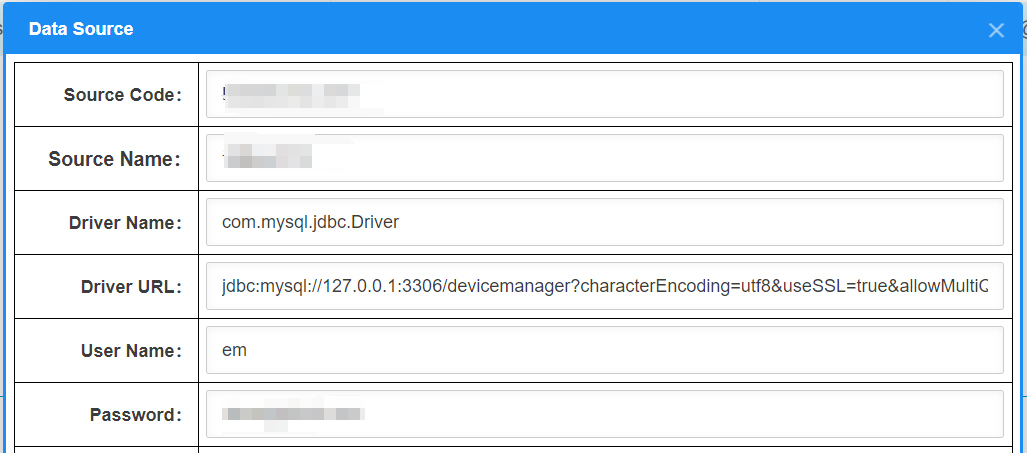
Task: Click the Driver URL label
Action: coord(131,287)
